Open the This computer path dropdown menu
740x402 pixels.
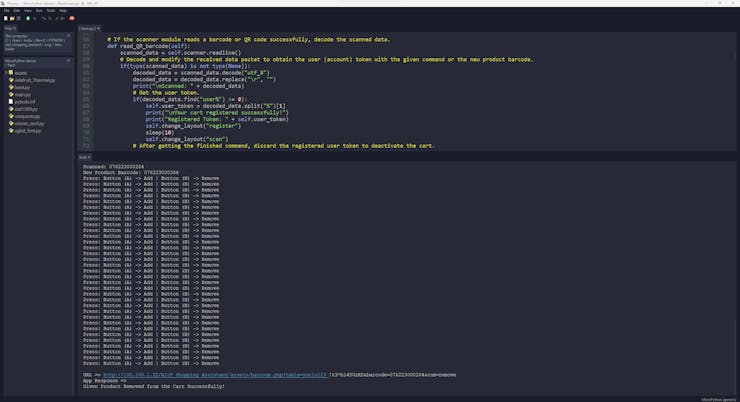(68, 35)
